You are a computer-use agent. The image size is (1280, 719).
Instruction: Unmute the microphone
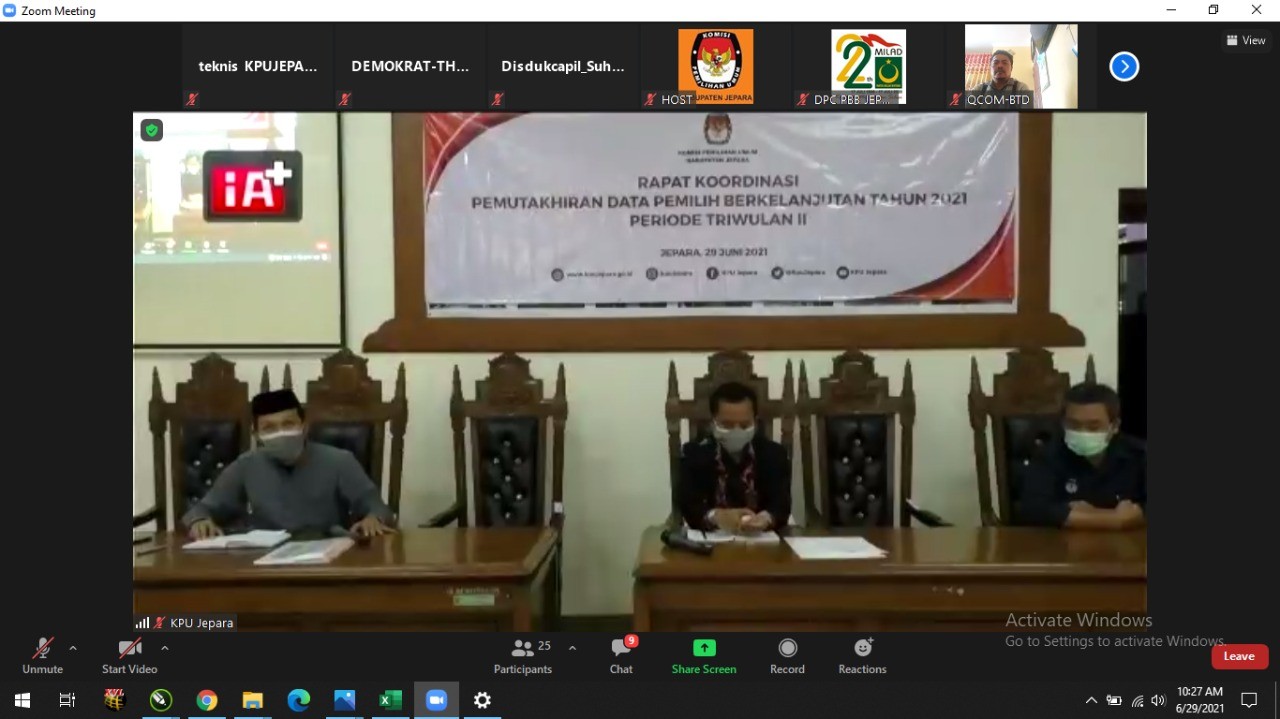[42, 656]
